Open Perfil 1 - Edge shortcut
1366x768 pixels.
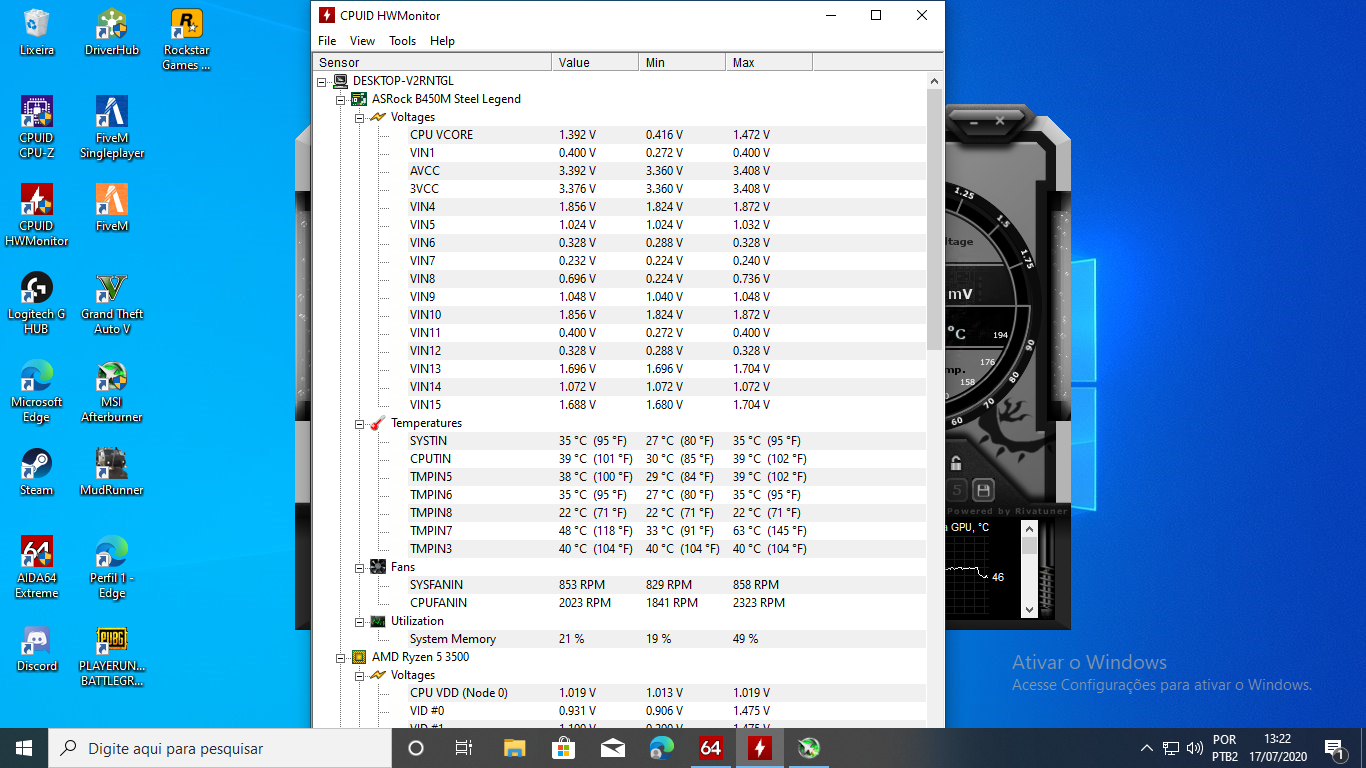[112, 567]
